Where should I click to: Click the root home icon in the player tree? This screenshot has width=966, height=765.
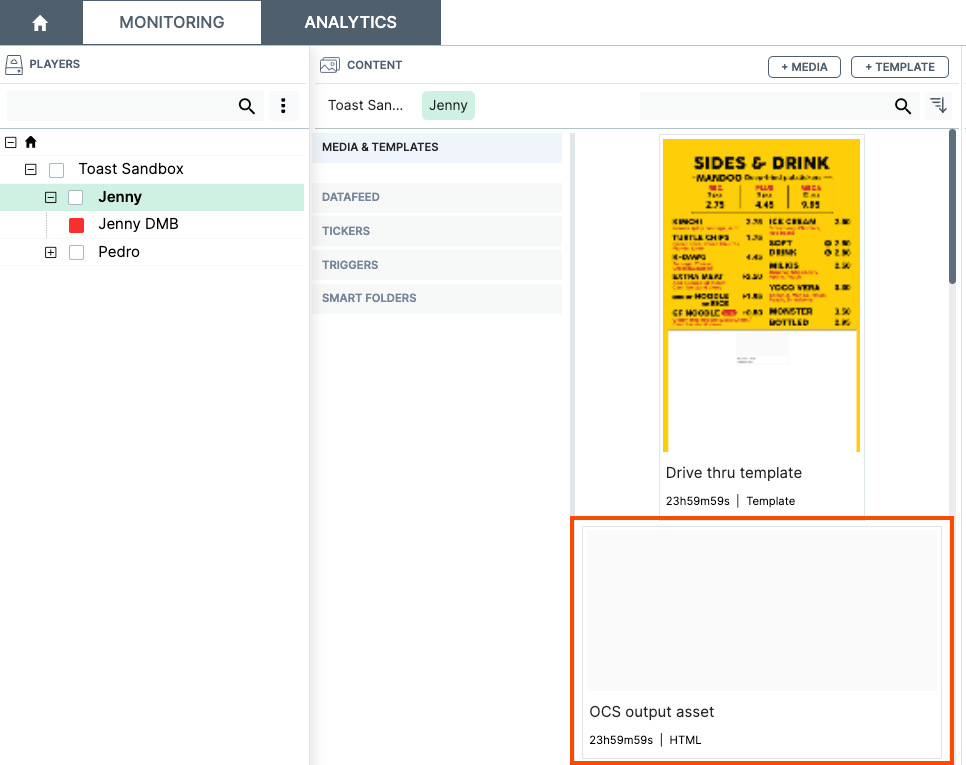pos(30,141)
